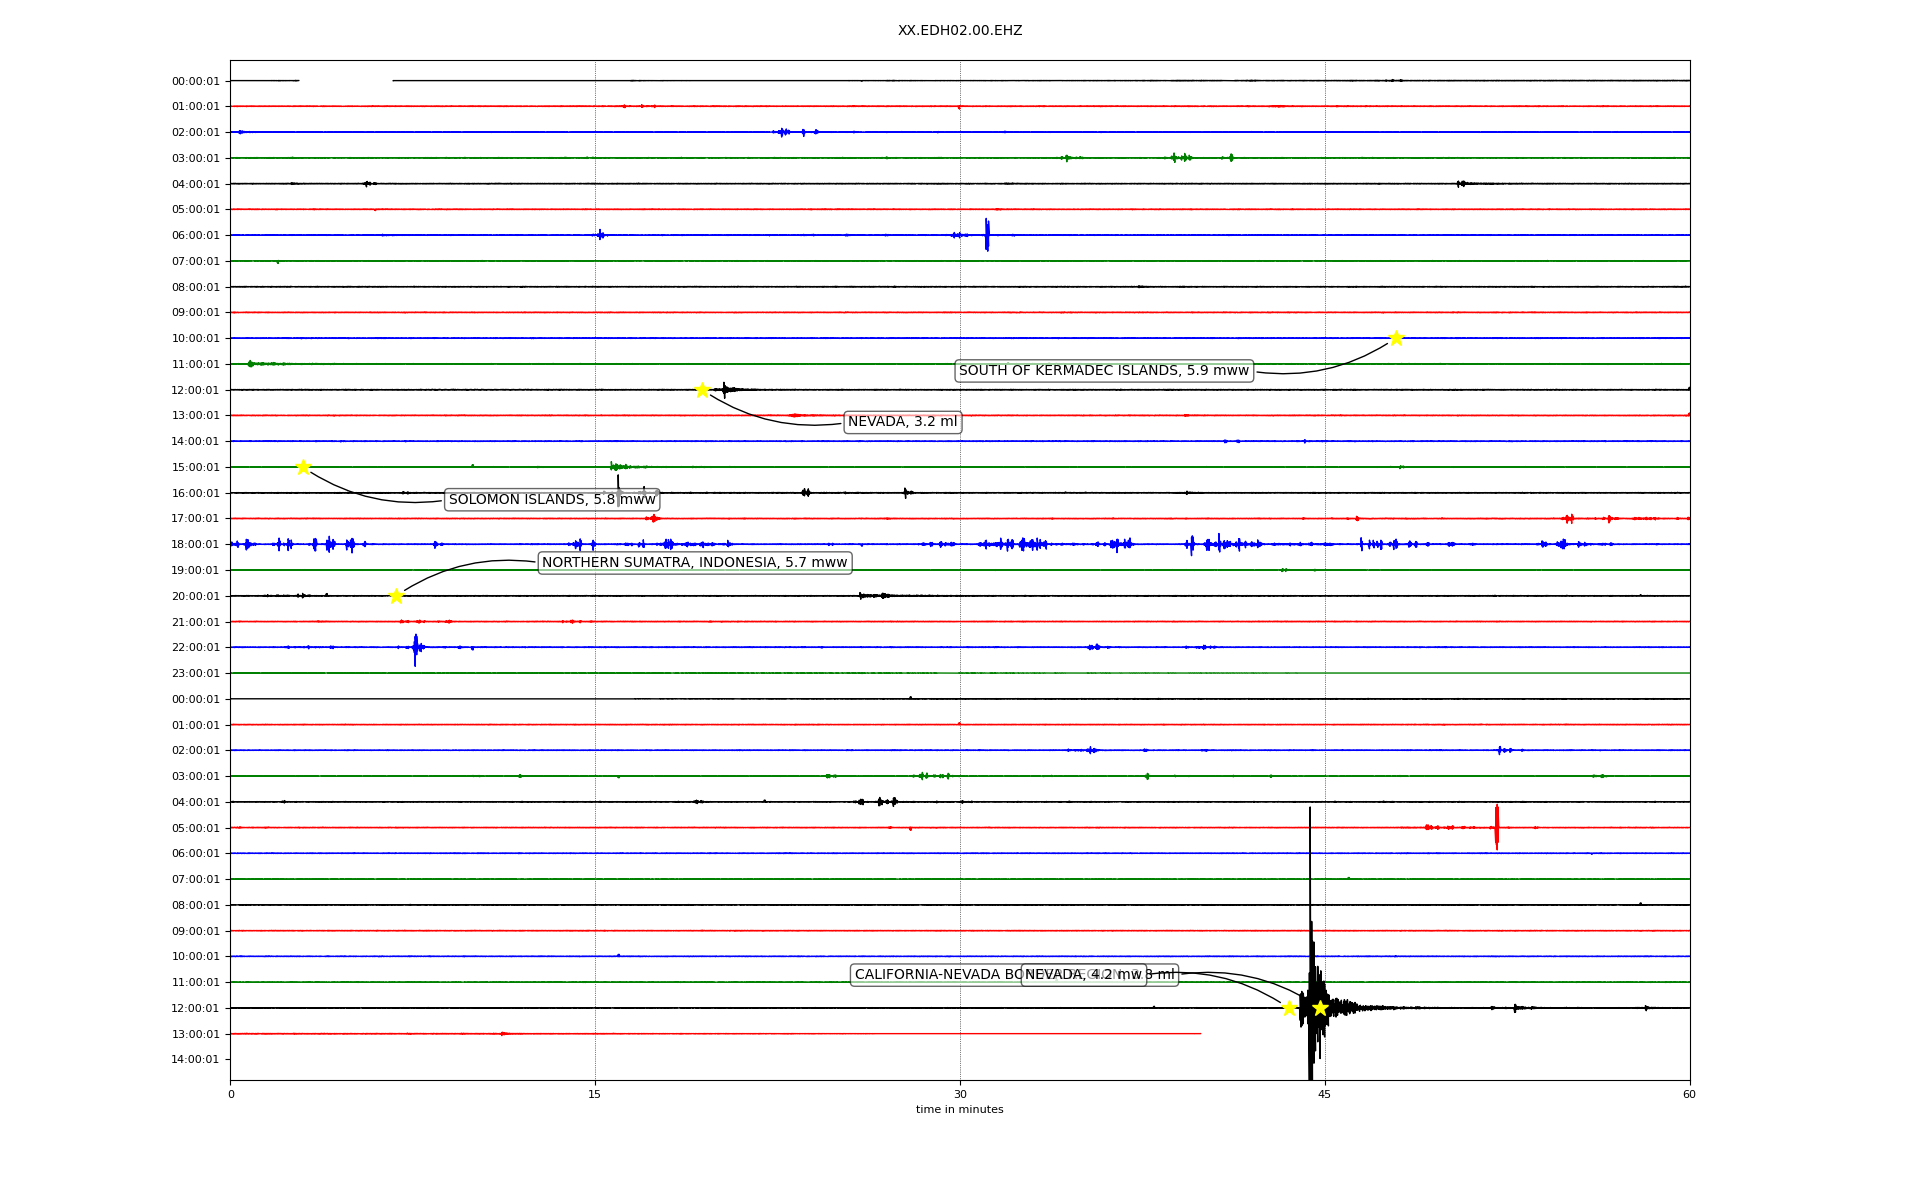Click the Solomon Islands earthquake star marker
This screenshot has height=1200, width=1920.
coord(303,467)
